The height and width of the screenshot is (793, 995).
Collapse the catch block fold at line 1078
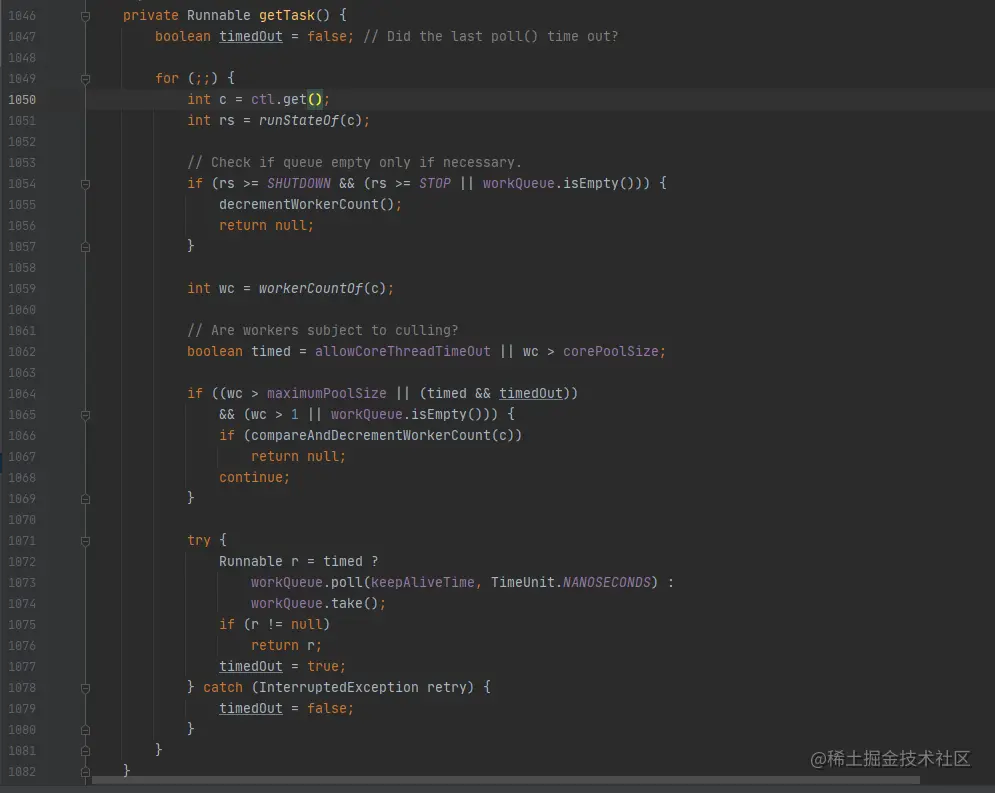click(85, 688)
